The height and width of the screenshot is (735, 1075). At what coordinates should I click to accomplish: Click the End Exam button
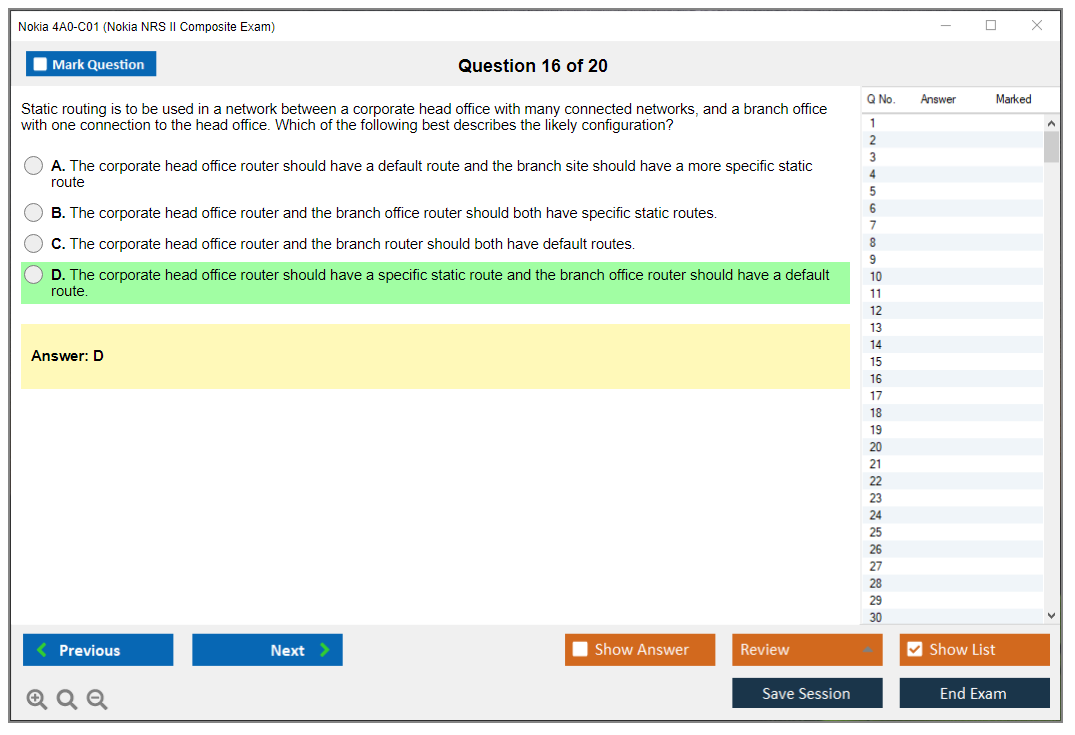click(974, 693)
